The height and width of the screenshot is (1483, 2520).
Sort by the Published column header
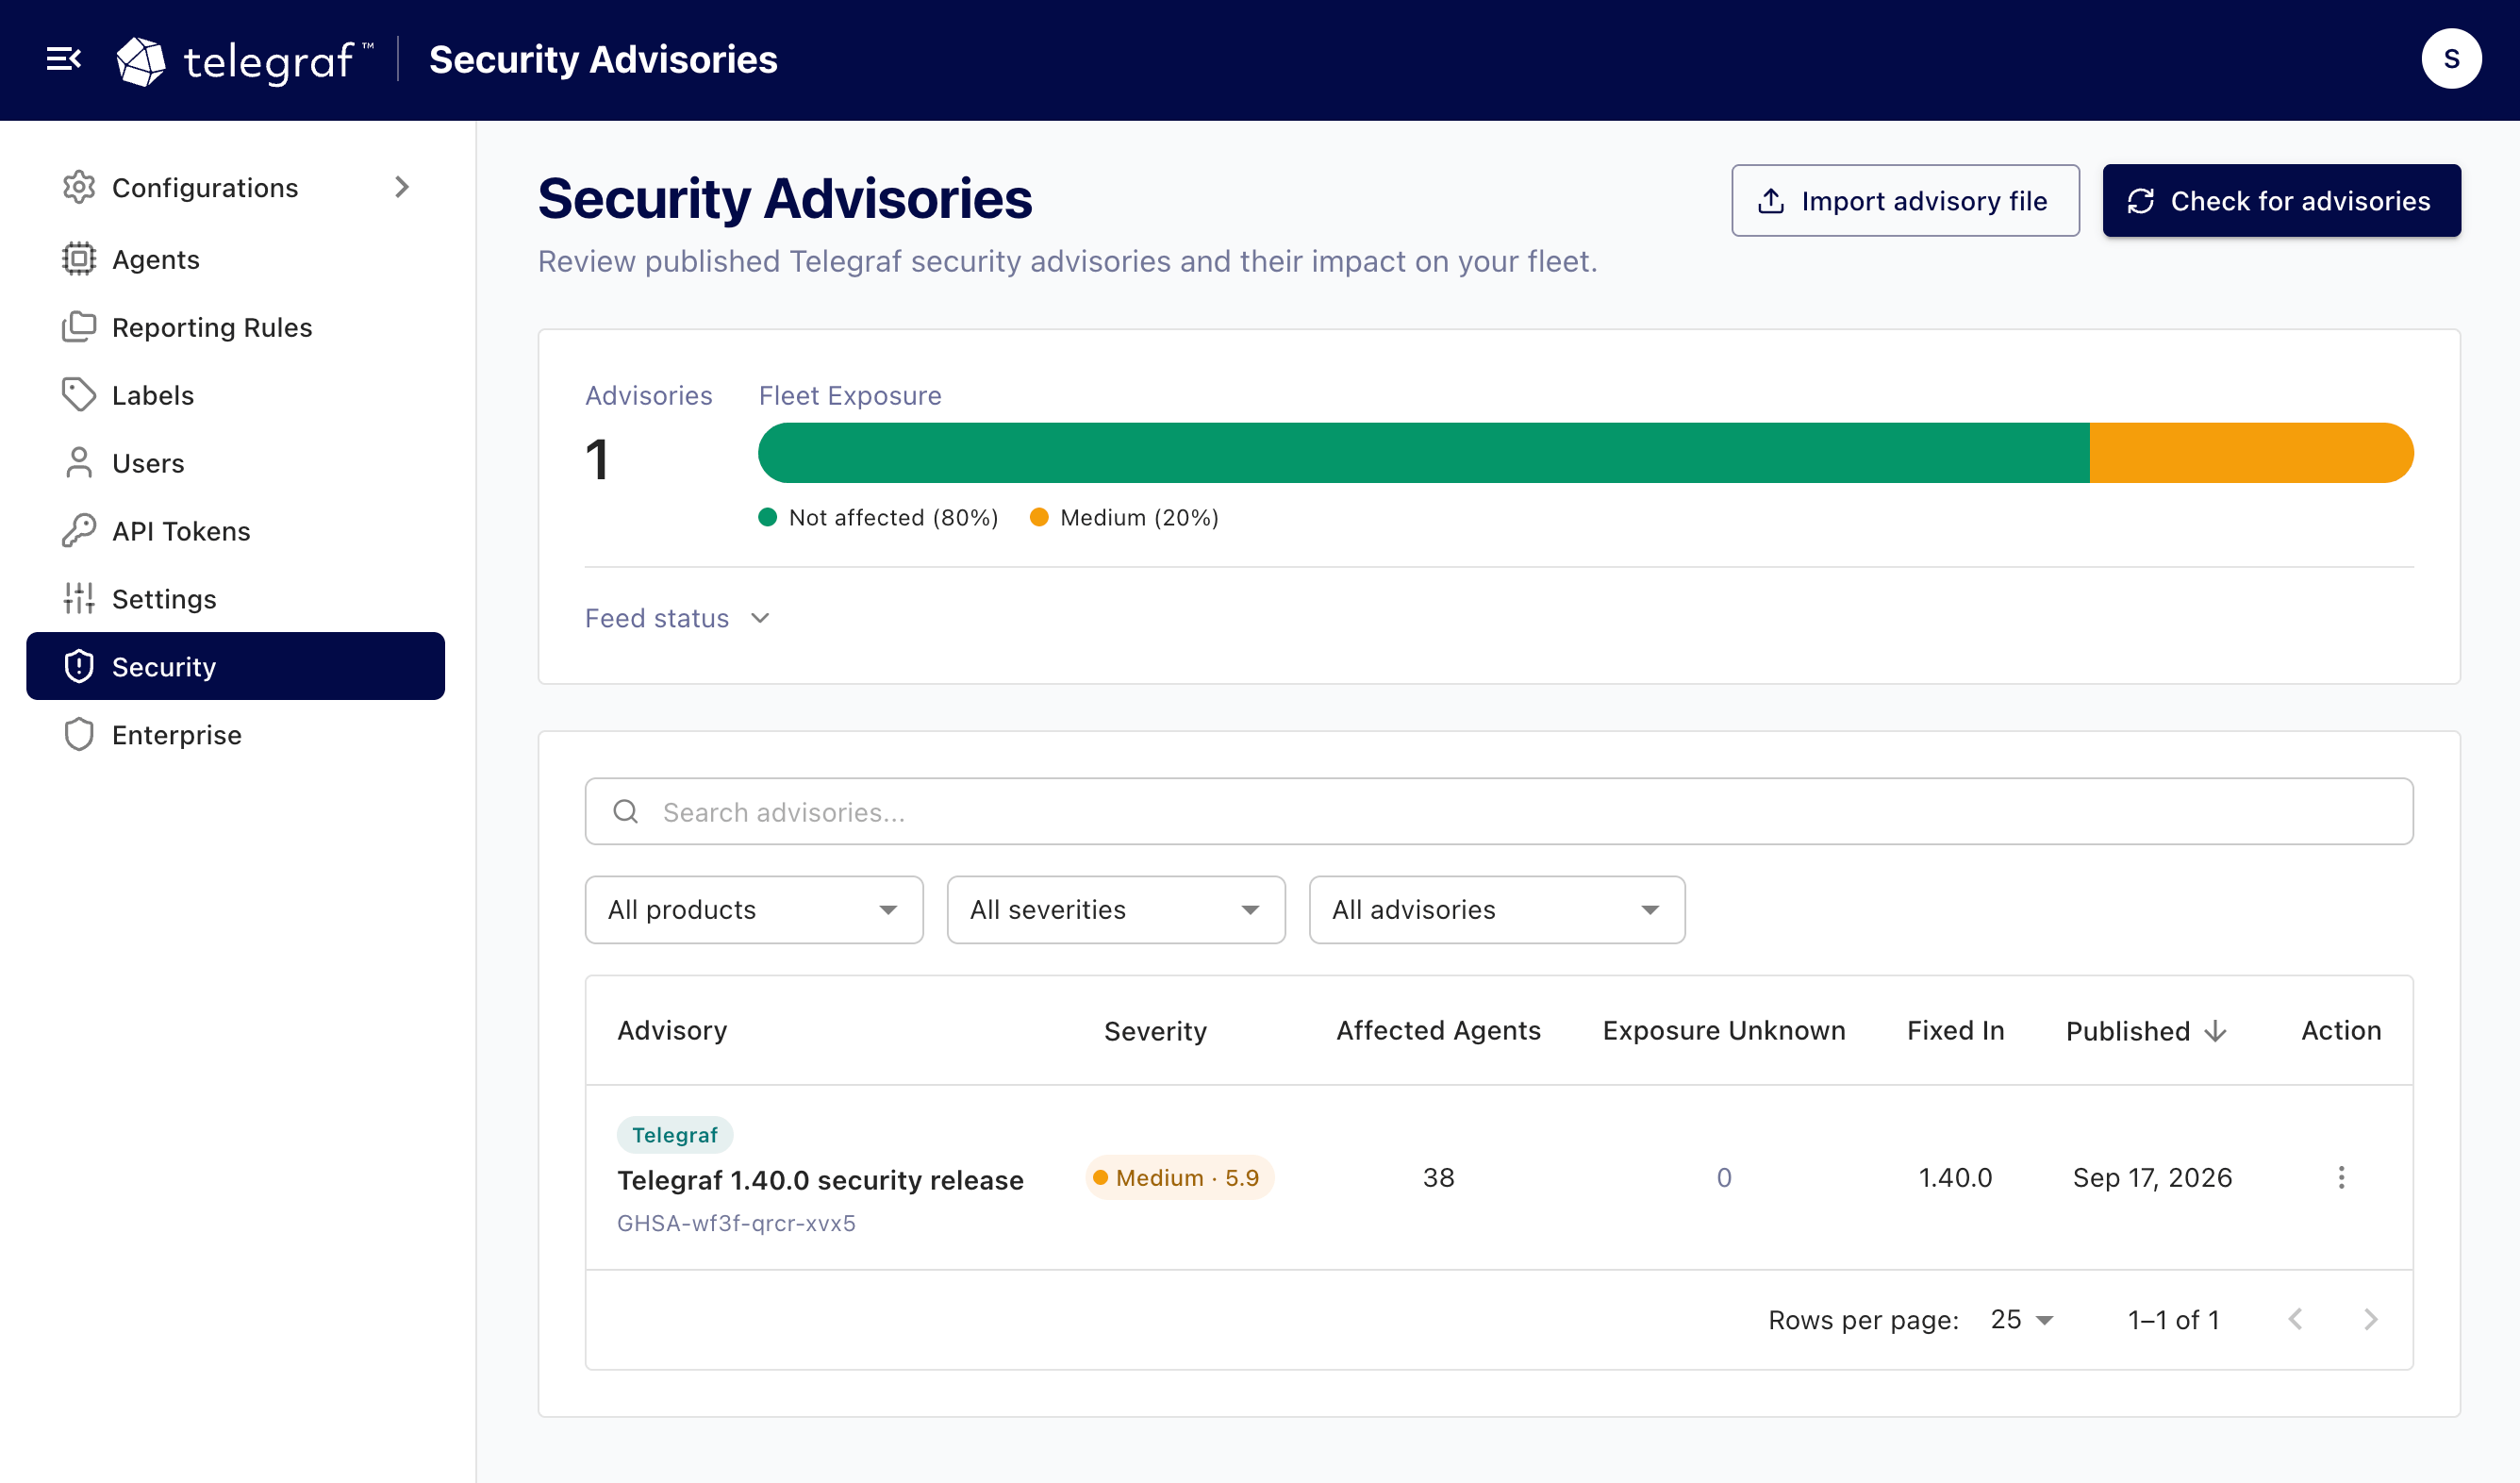tap(2146, 1031)
